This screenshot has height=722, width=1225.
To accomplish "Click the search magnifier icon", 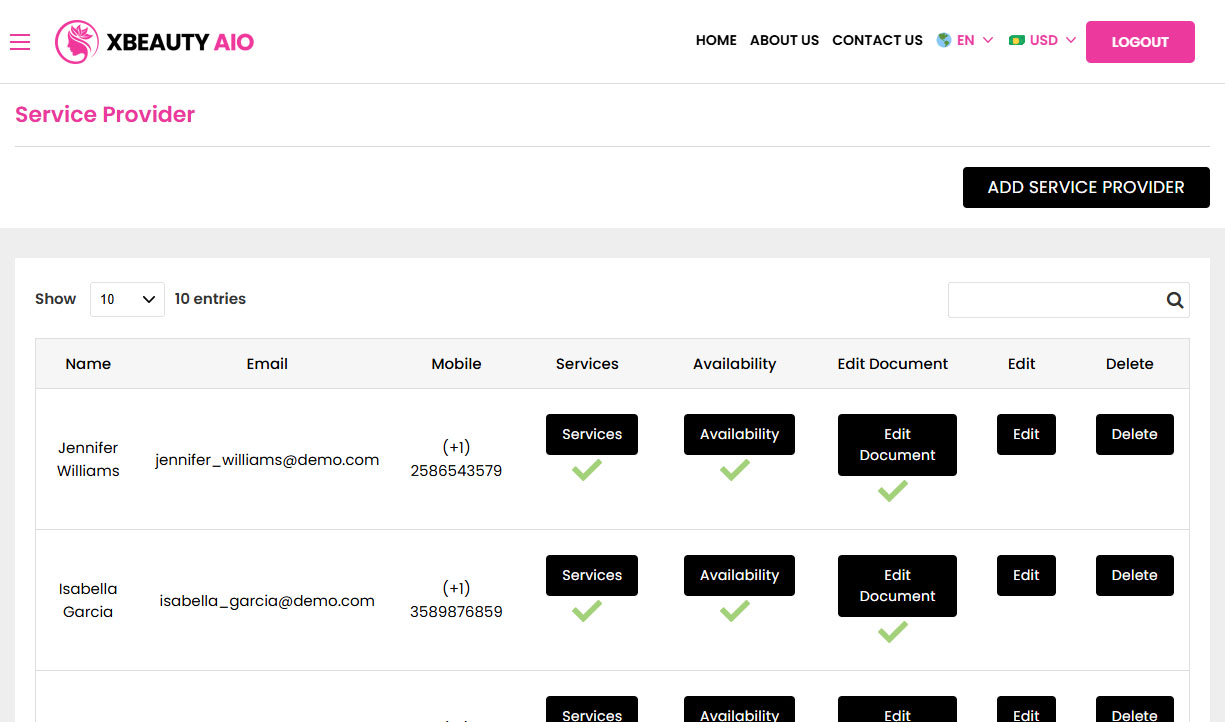I will (1174, 300).
